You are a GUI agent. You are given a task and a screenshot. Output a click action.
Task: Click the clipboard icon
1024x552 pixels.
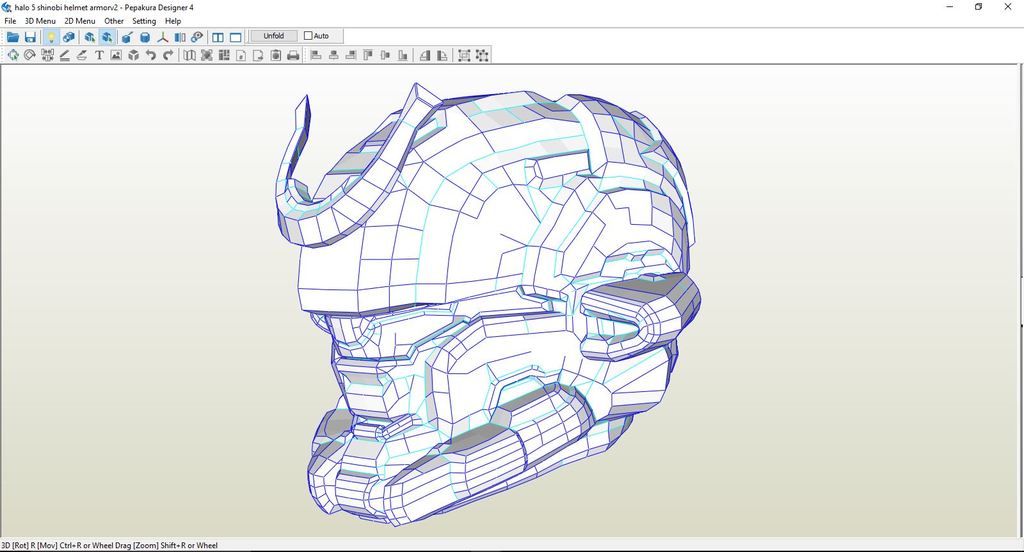click(276, 56)
